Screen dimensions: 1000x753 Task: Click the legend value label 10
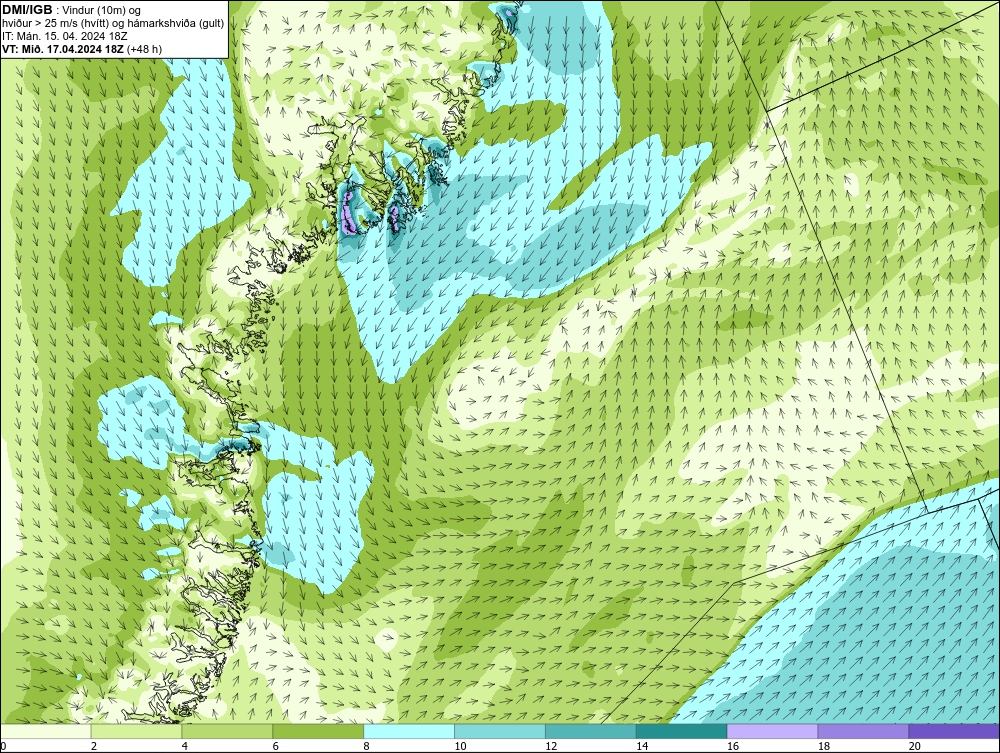pos(460,746)
